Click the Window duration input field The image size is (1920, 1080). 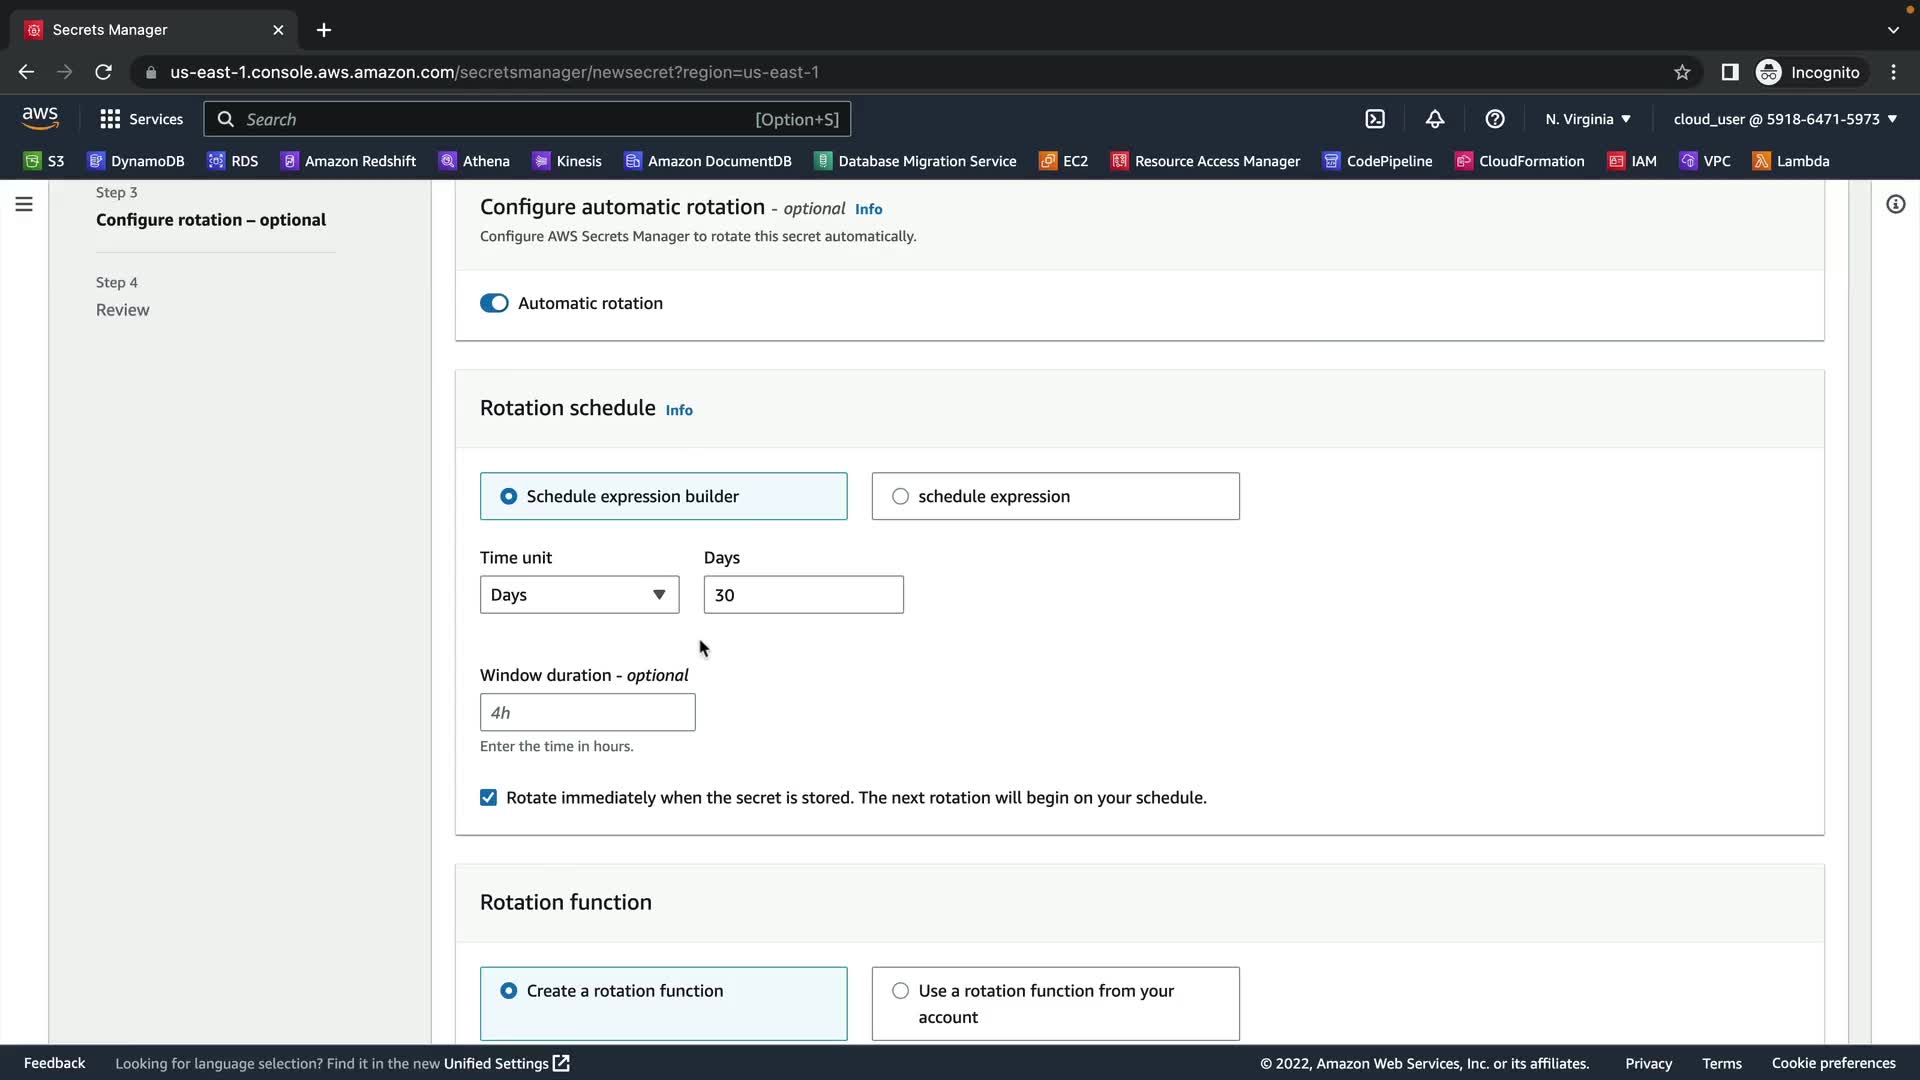(587, 713)
